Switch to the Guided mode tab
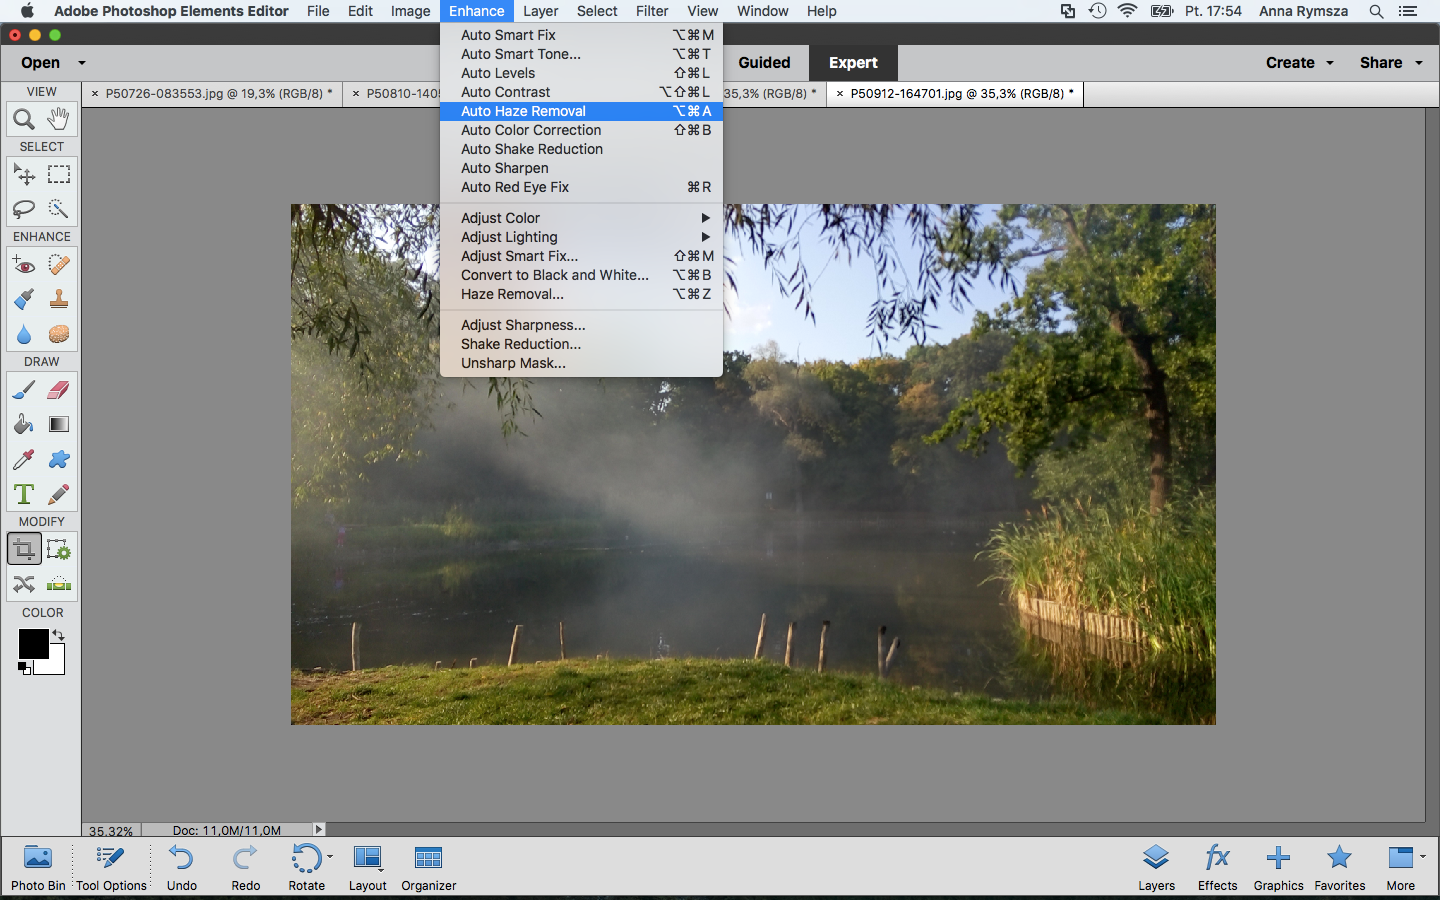The image size is (1440, 900). (764, 62)
